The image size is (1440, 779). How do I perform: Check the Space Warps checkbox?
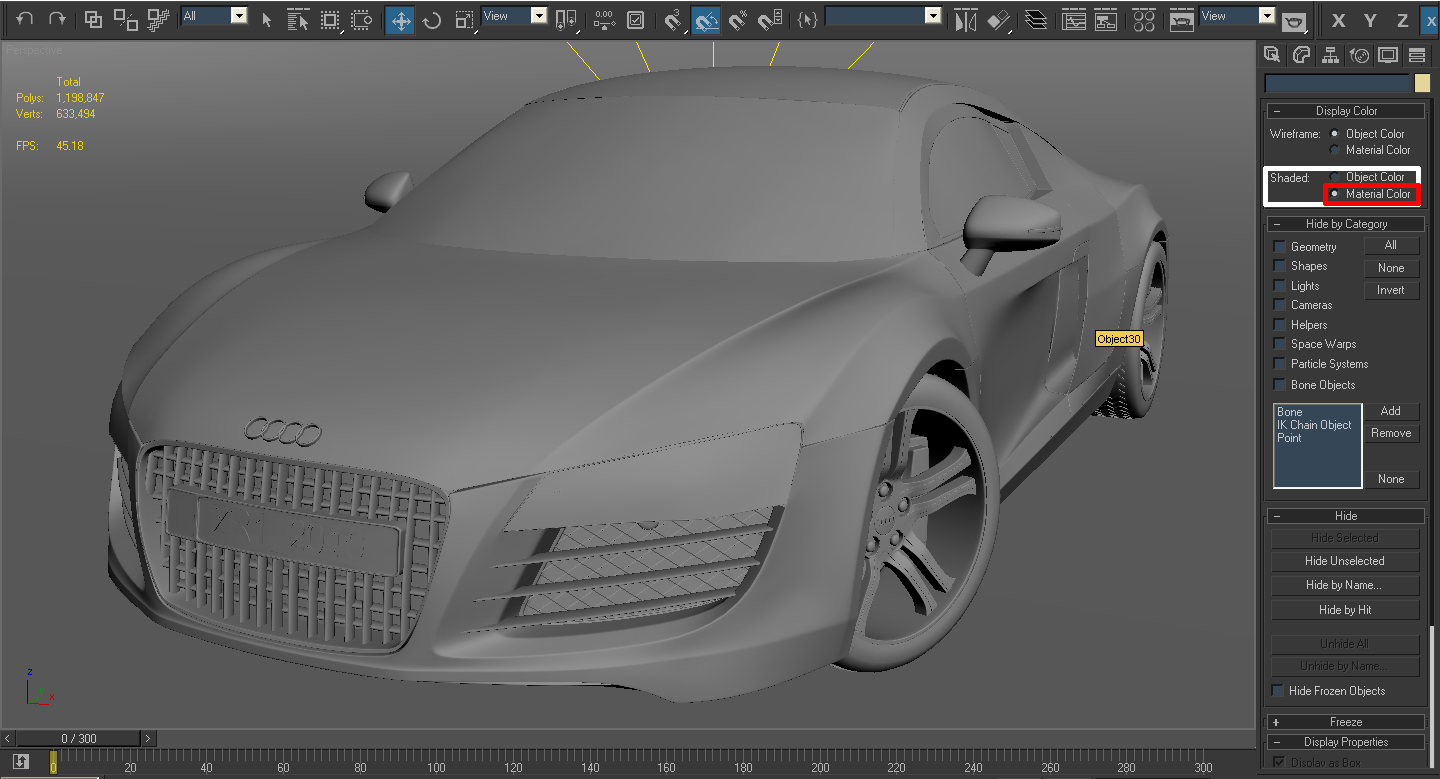point(1279,344)
